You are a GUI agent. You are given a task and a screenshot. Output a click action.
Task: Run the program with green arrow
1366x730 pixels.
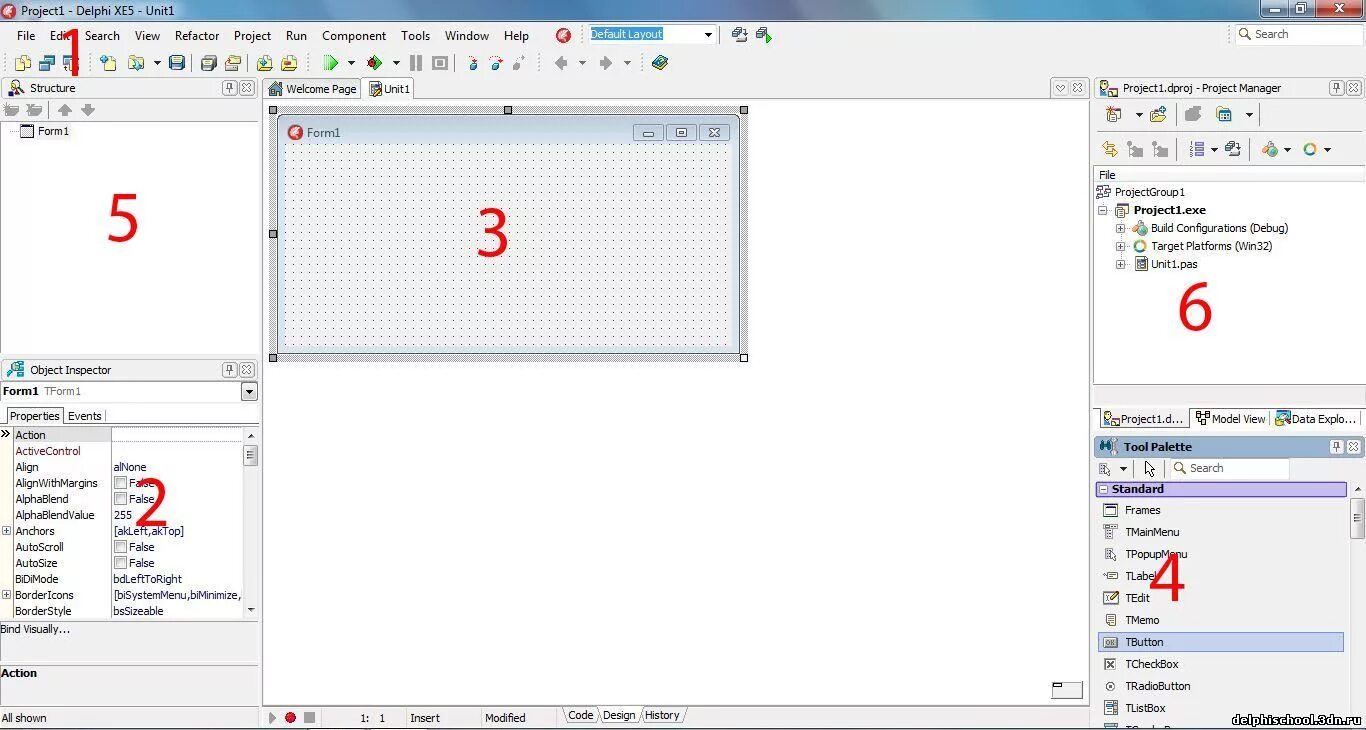tap(330, 63)
